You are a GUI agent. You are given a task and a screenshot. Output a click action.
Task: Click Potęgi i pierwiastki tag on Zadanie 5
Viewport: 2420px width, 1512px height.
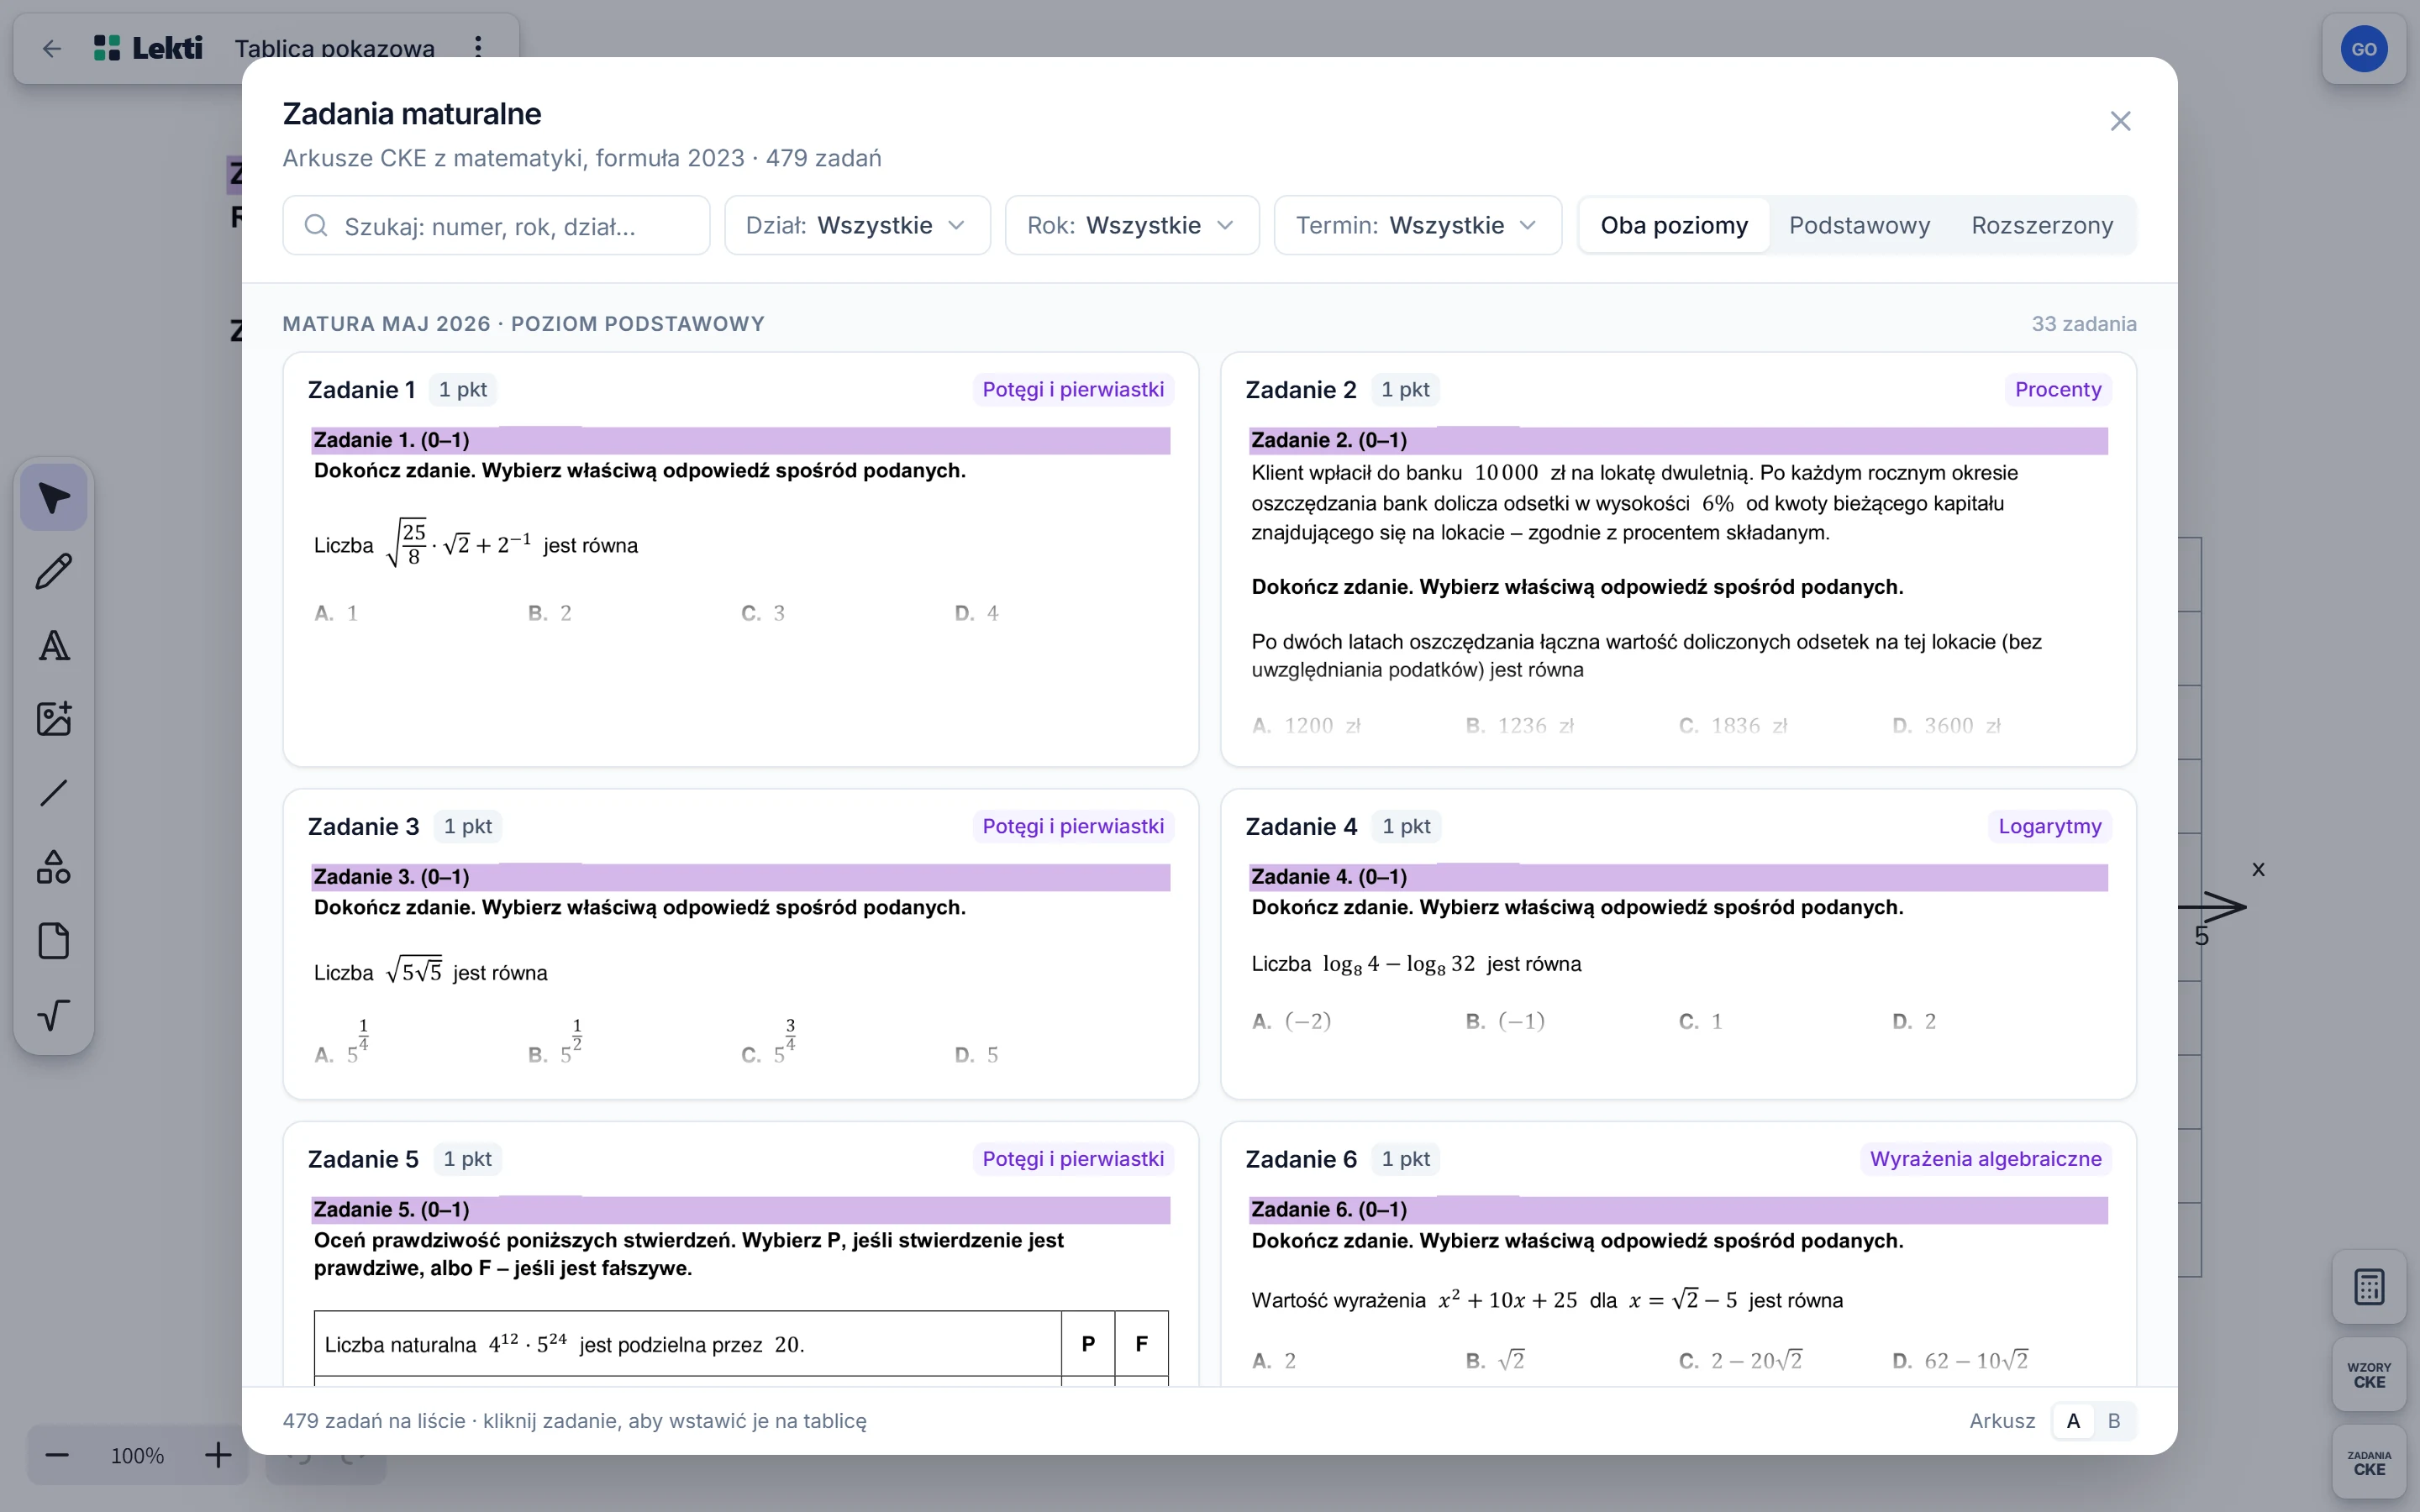point(1072,1158)
